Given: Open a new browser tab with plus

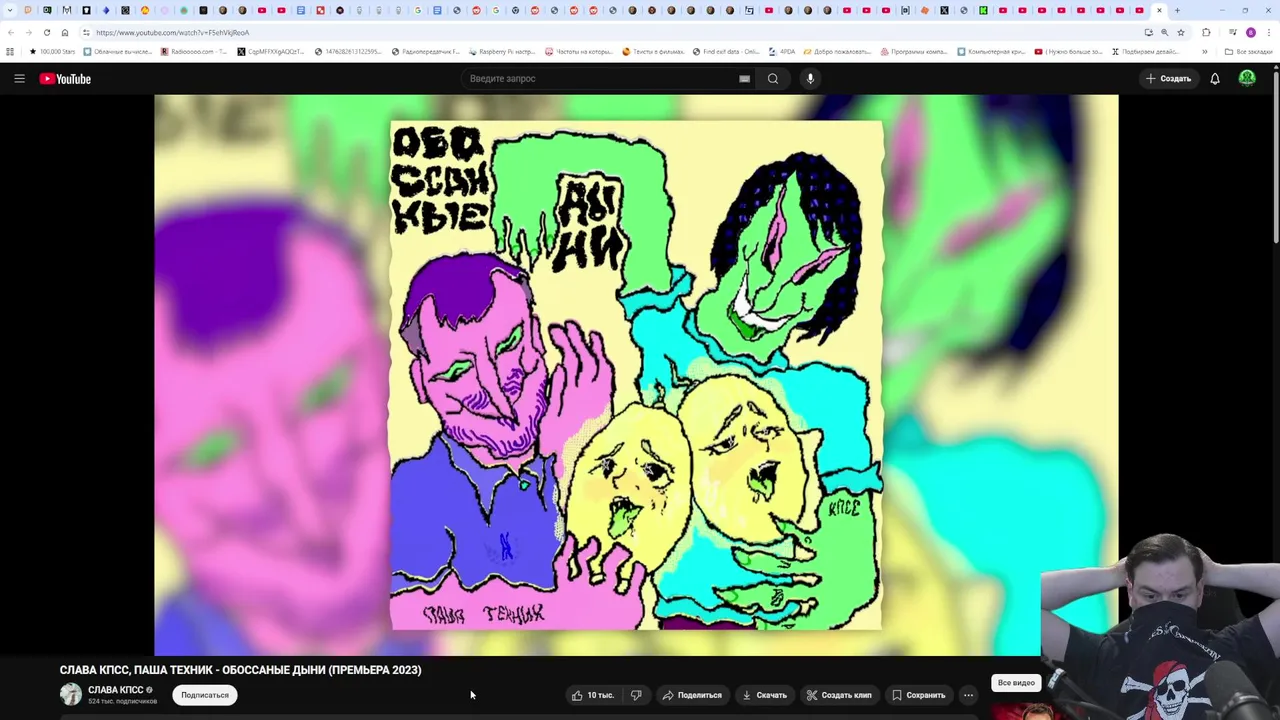Looking at the screenshot, I should (1177, 10).
